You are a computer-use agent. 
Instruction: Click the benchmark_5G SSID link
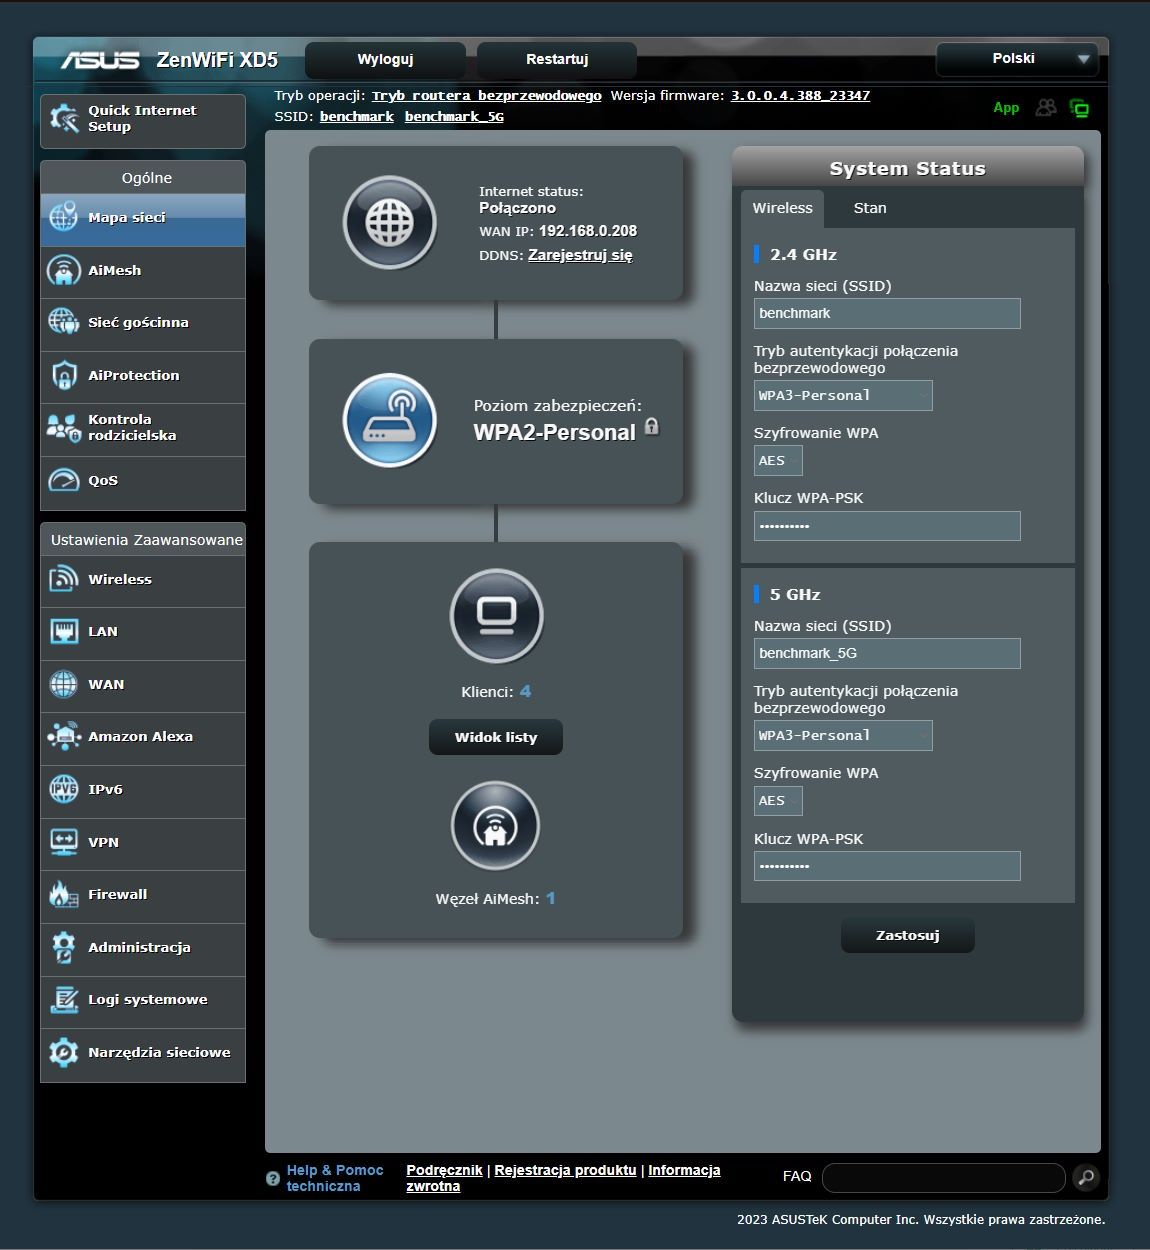[x=454, y=117]
